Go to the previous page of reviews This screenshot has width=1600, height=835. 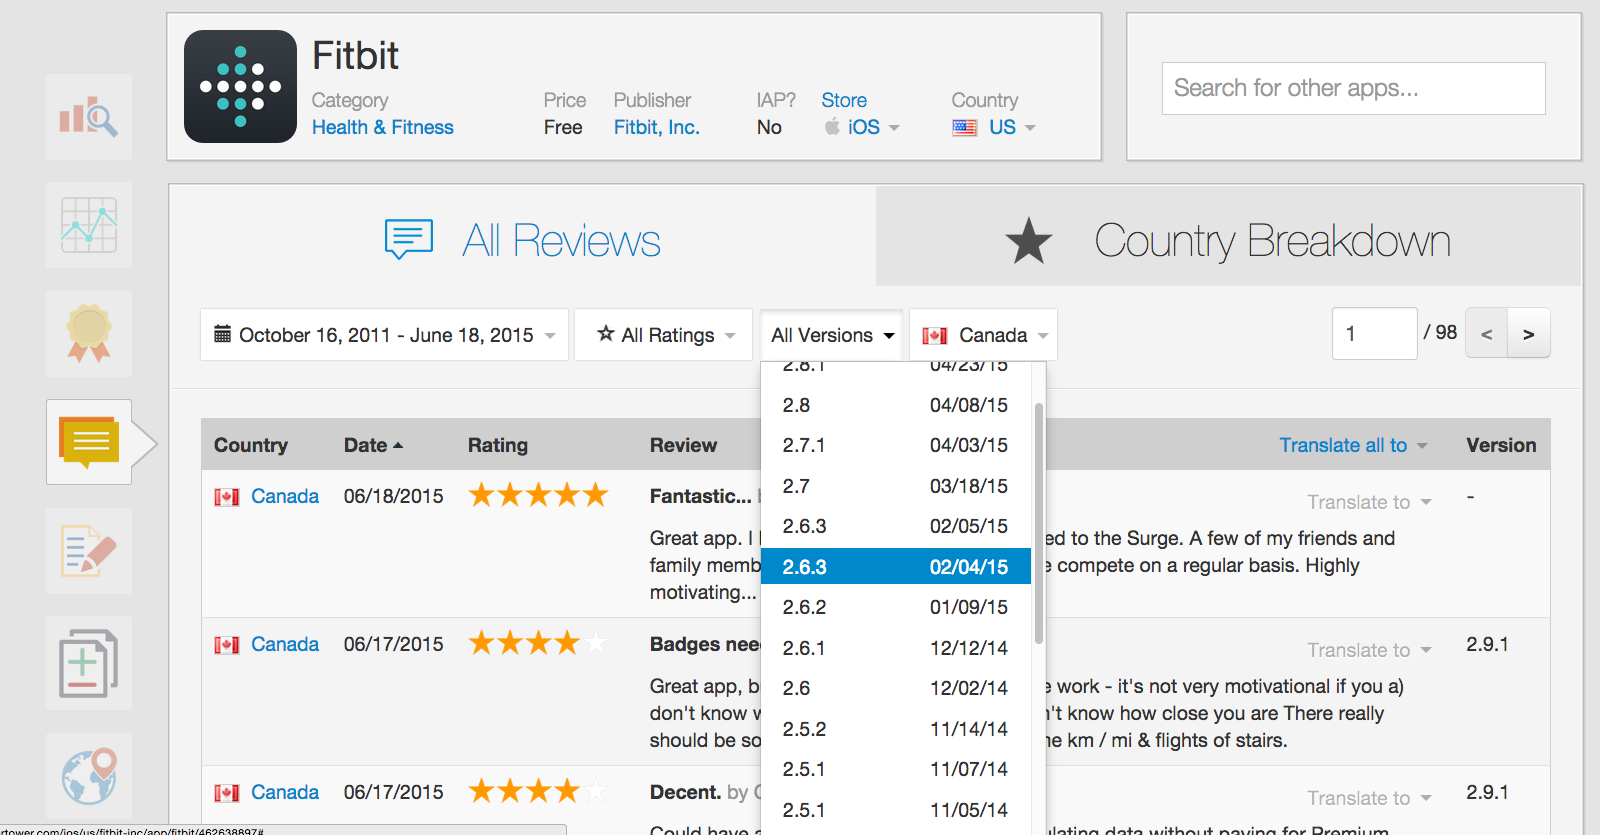[x=1487, y=333]
